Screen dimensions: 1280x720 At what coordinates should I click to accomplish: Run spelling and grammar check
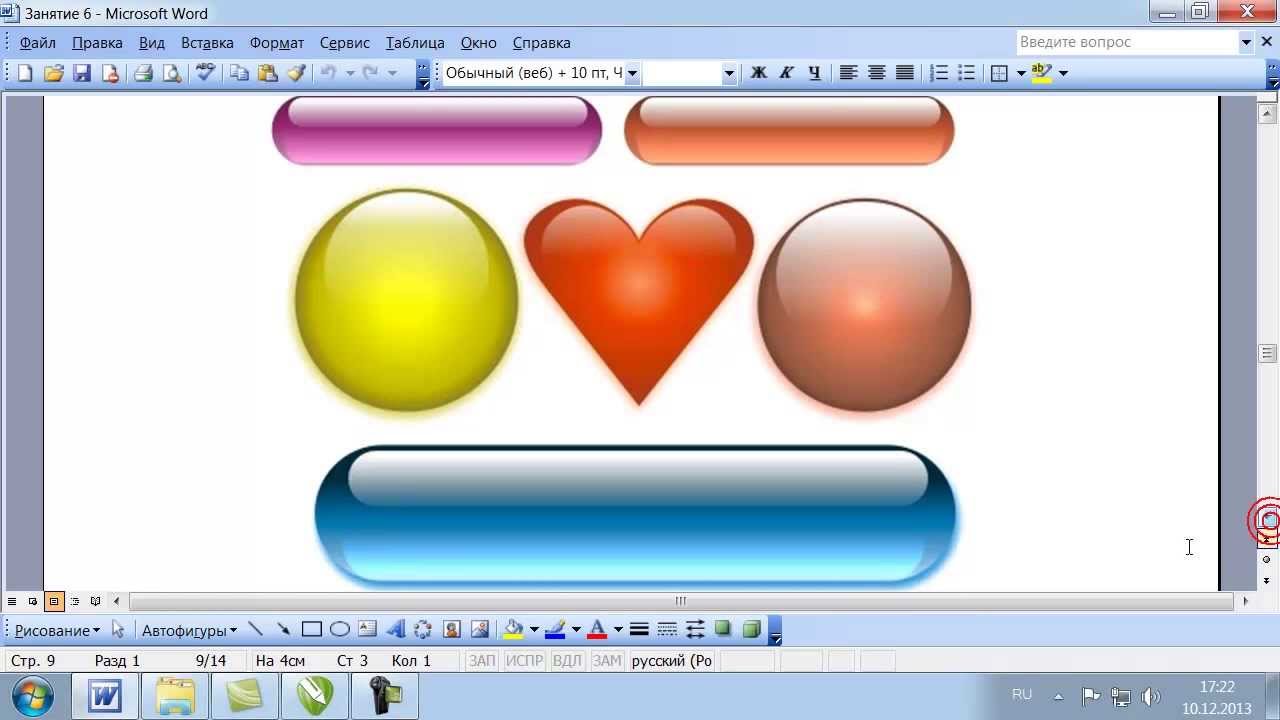coord(205,73)
